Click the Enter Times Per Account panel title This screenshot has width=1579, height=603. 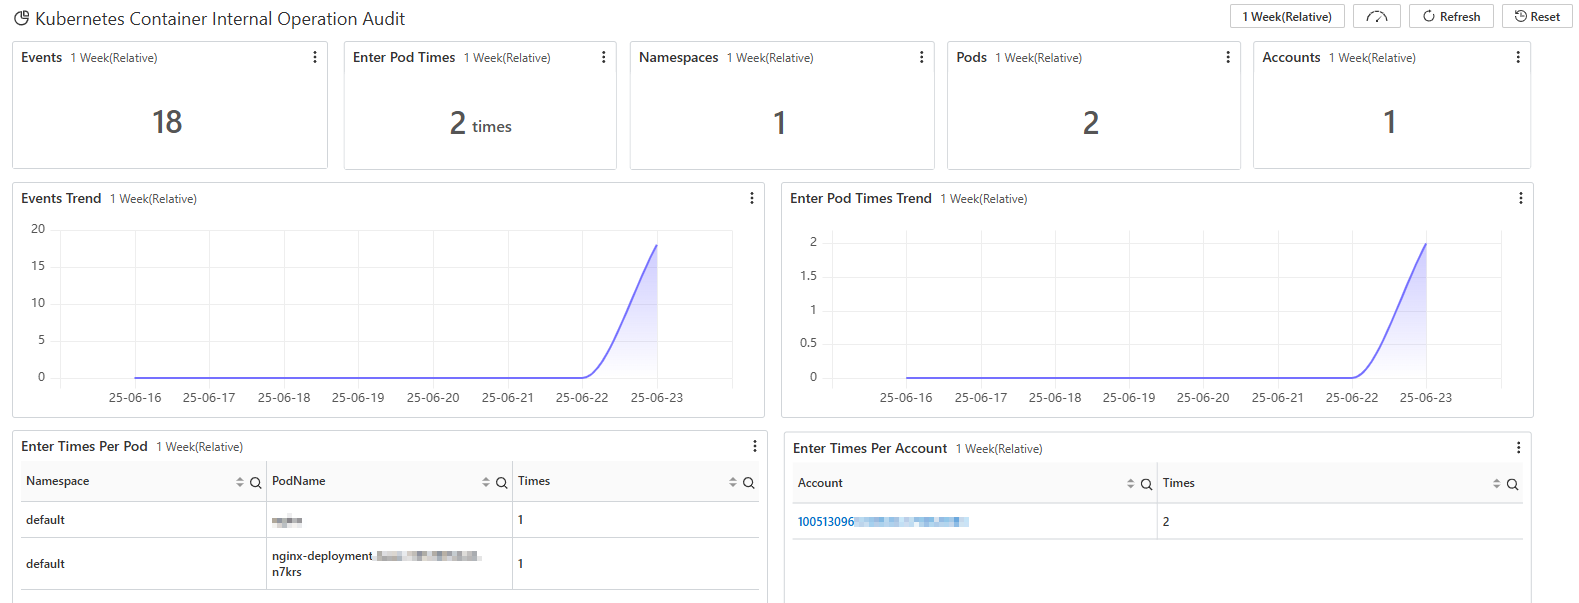coord(870,448)
